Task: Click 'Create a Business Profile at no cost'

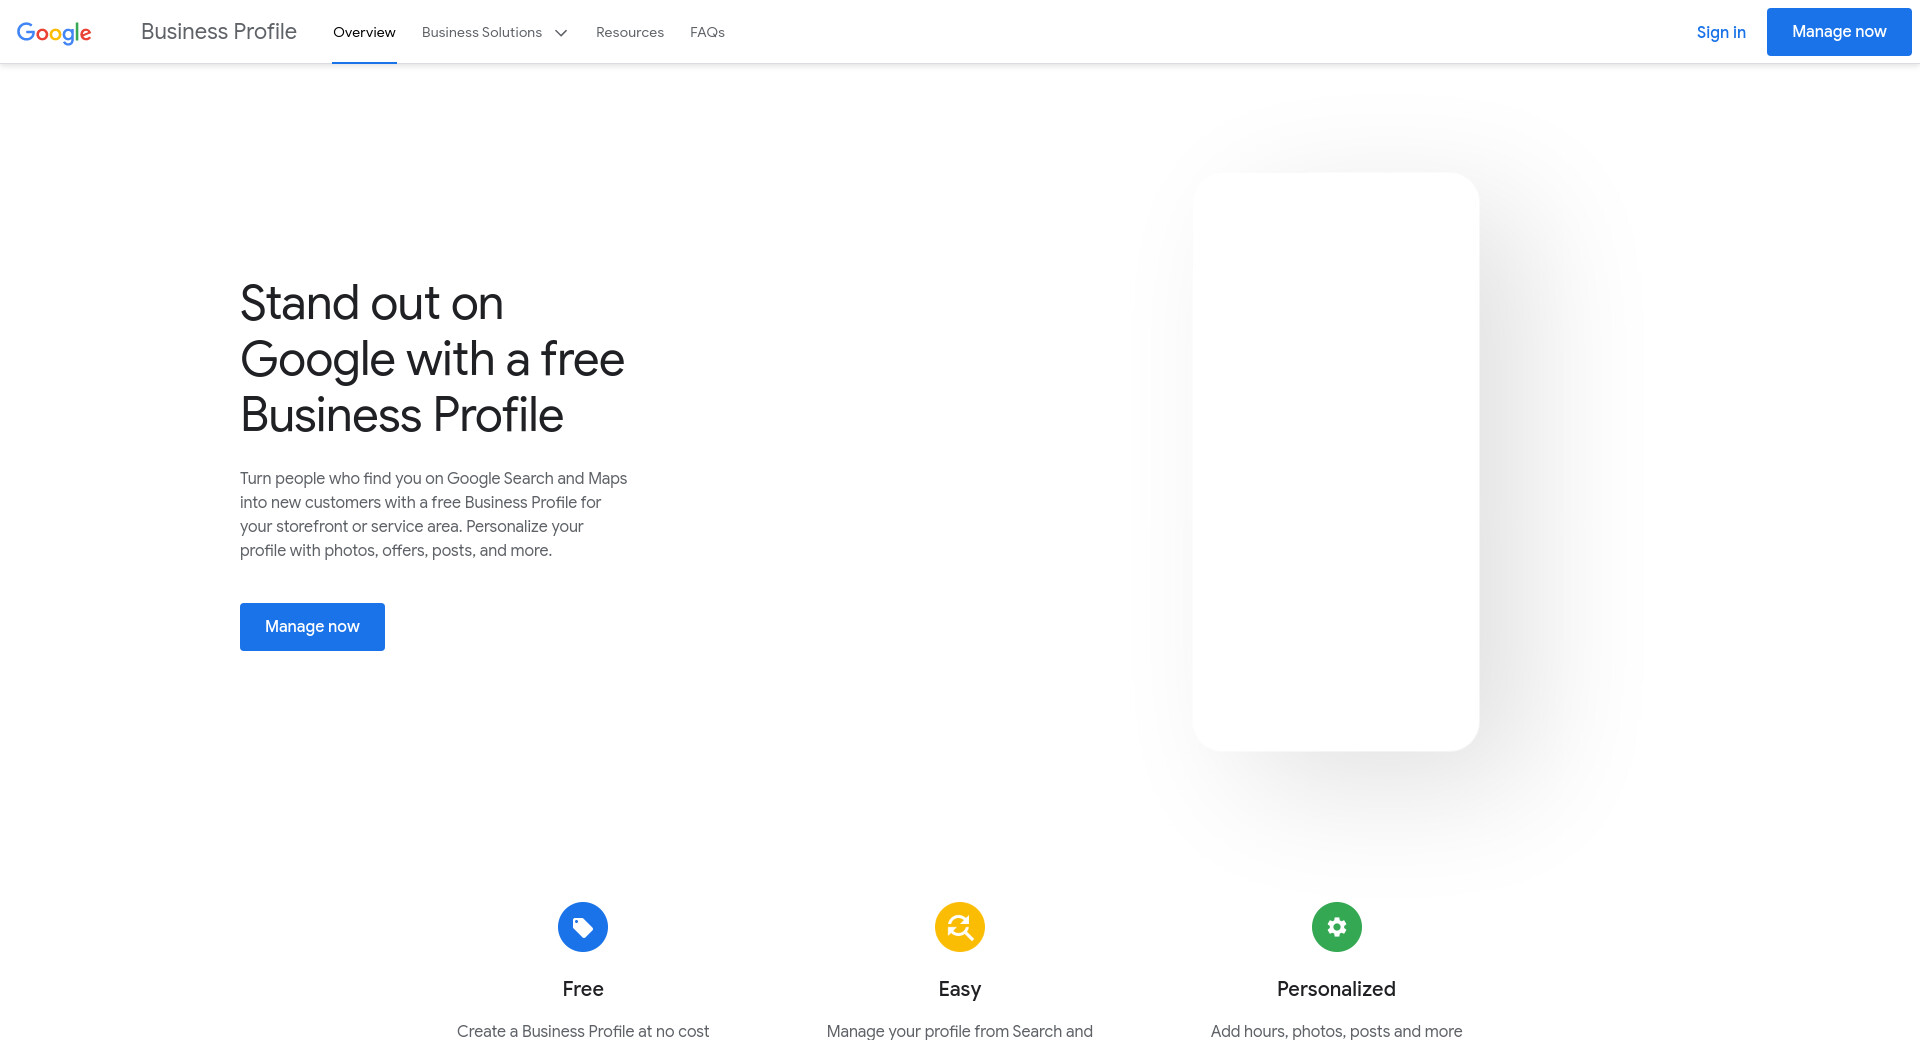Action: tap(583, 1031)
